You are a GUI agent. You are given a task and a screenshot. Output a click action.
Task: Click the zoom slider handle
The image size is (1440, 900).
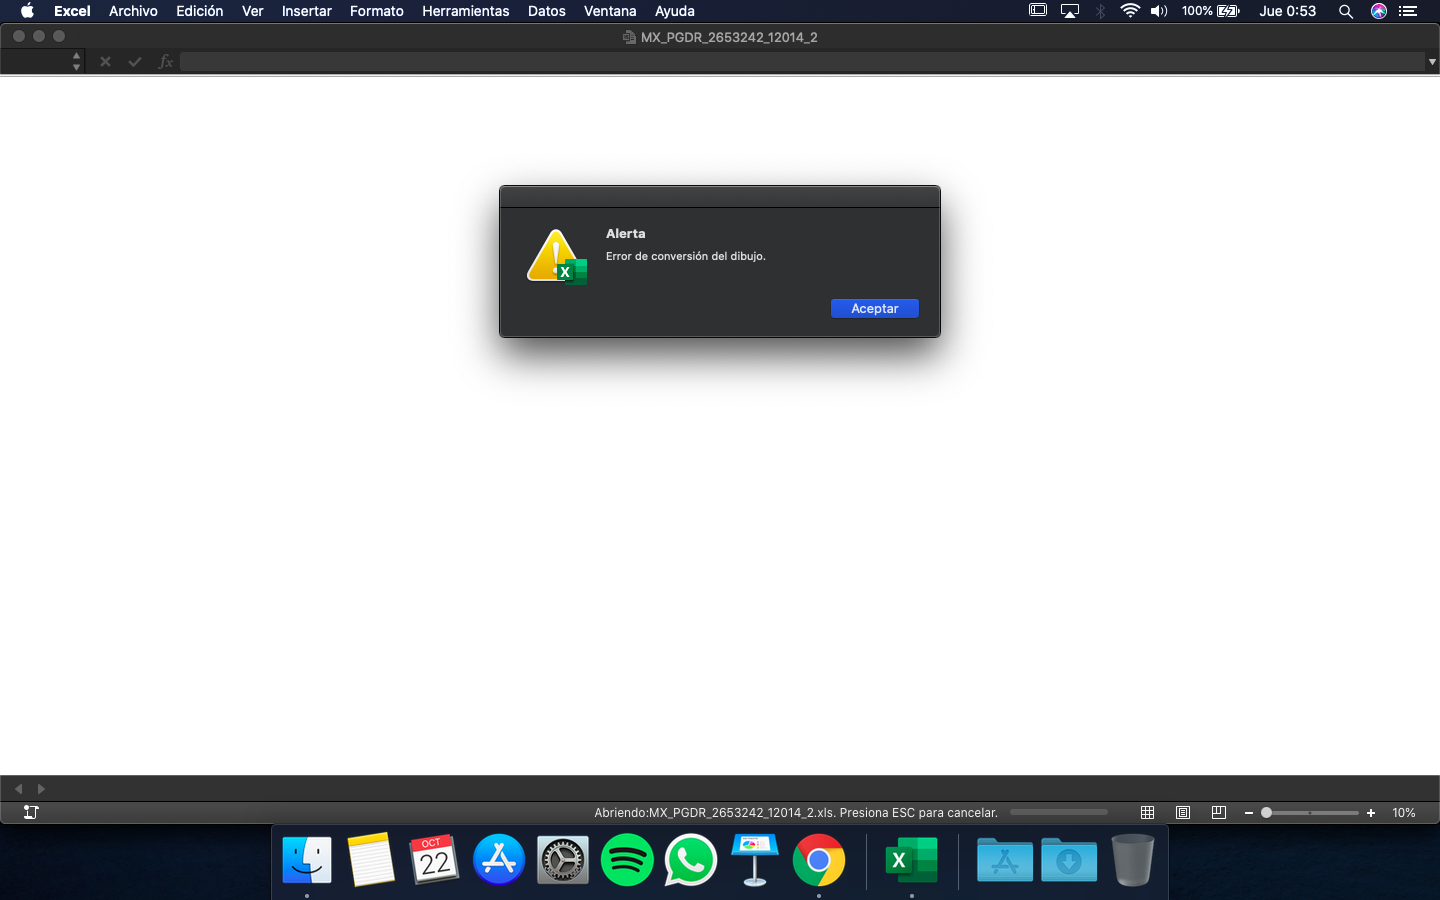pyautogui.click(x=1266, y=813)
